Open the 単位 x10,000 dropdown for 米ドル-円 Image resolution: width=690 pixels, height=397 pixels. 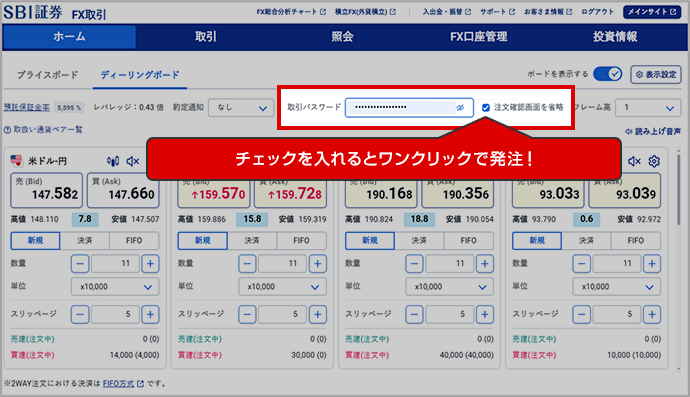pos(115,287)
